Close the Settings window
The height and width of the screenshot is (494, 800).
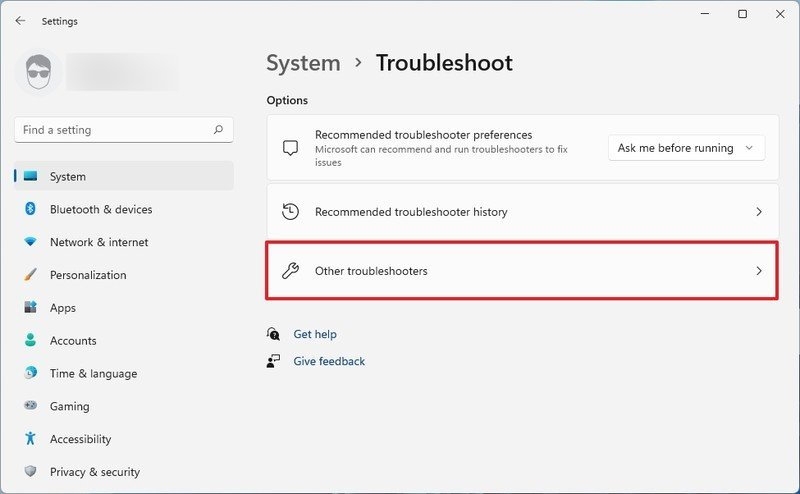[x=780, y=14]
